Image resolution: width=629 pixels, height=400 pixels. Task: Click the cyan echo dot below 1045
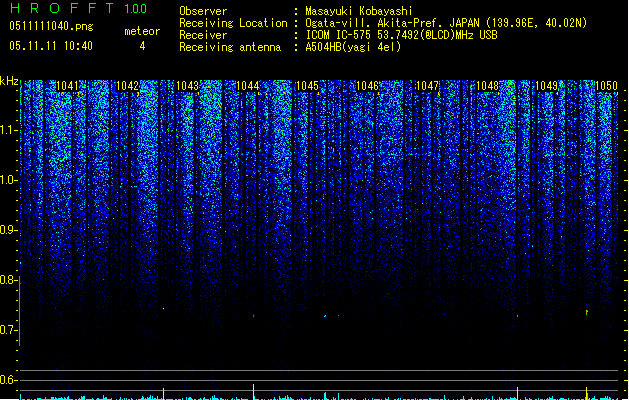pyautogui.click(x=325, y=316)
